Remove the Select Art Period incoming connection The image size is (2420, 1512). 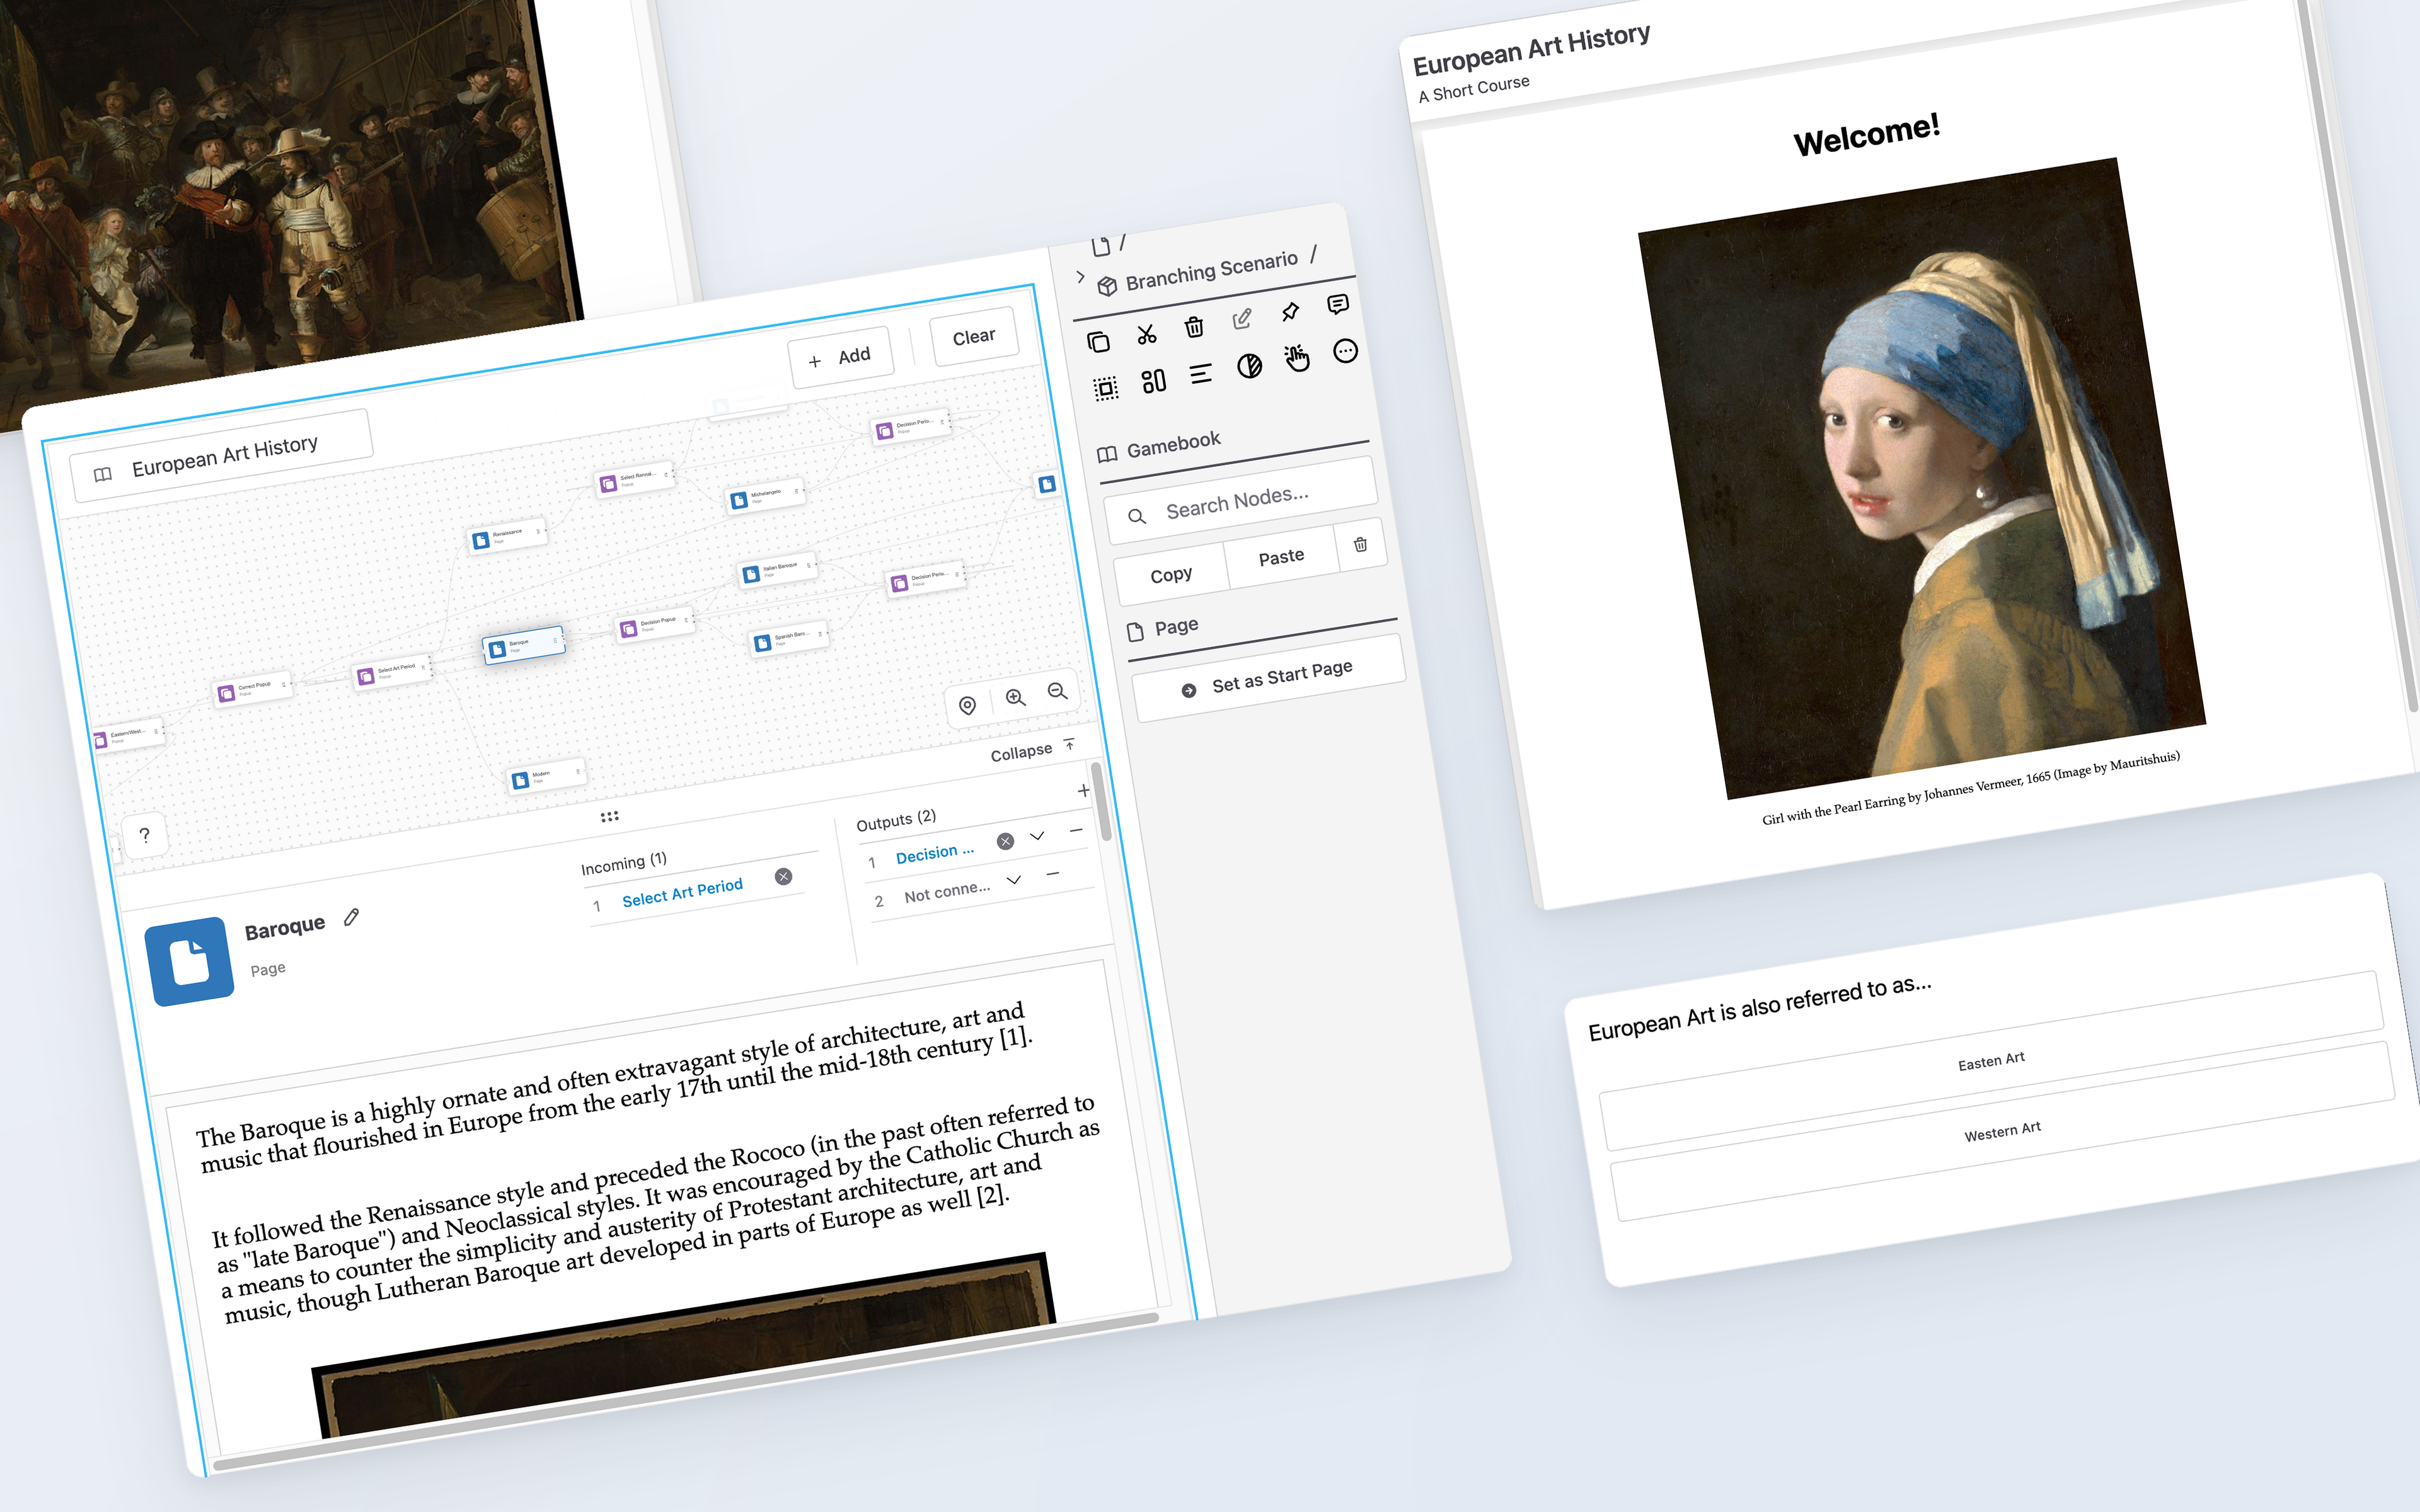784,876
